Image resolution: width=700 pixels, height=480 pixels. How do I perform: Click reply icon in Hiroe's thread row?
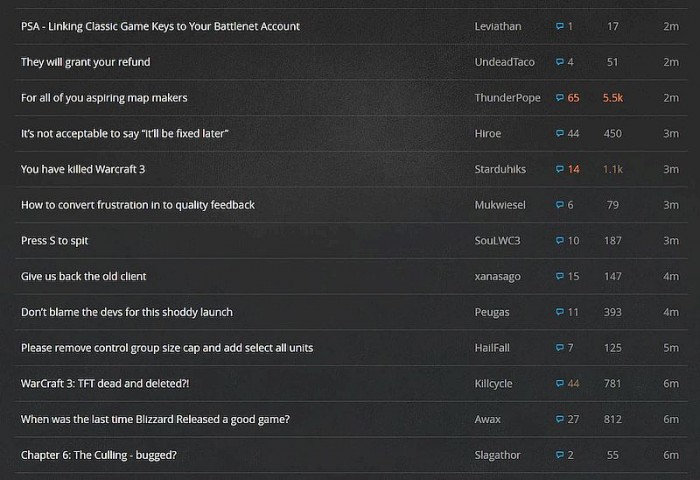click(x=560, y=133)
